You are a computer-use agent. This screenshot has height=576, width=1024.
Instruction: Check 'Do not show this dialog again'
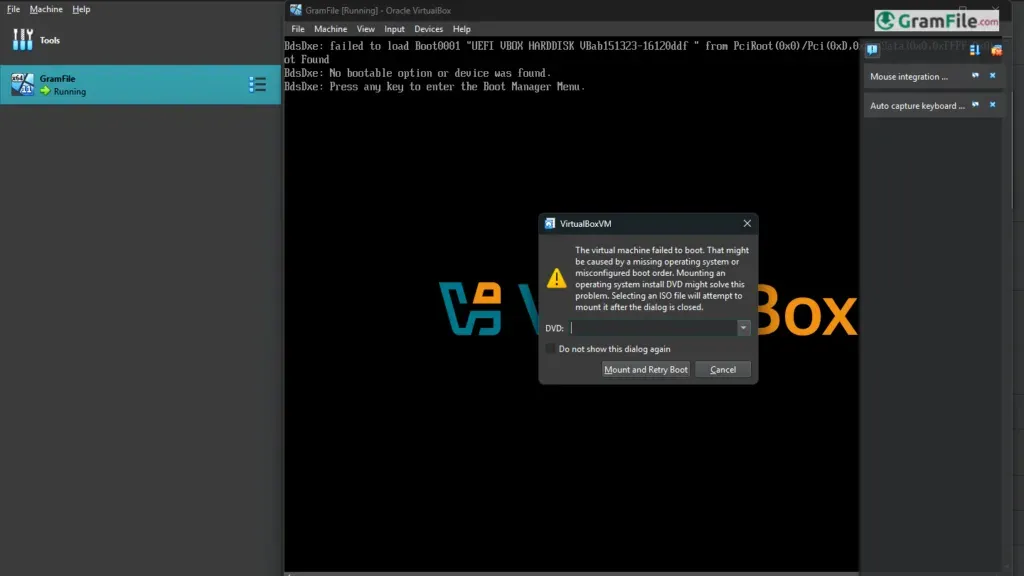(551, 349)
